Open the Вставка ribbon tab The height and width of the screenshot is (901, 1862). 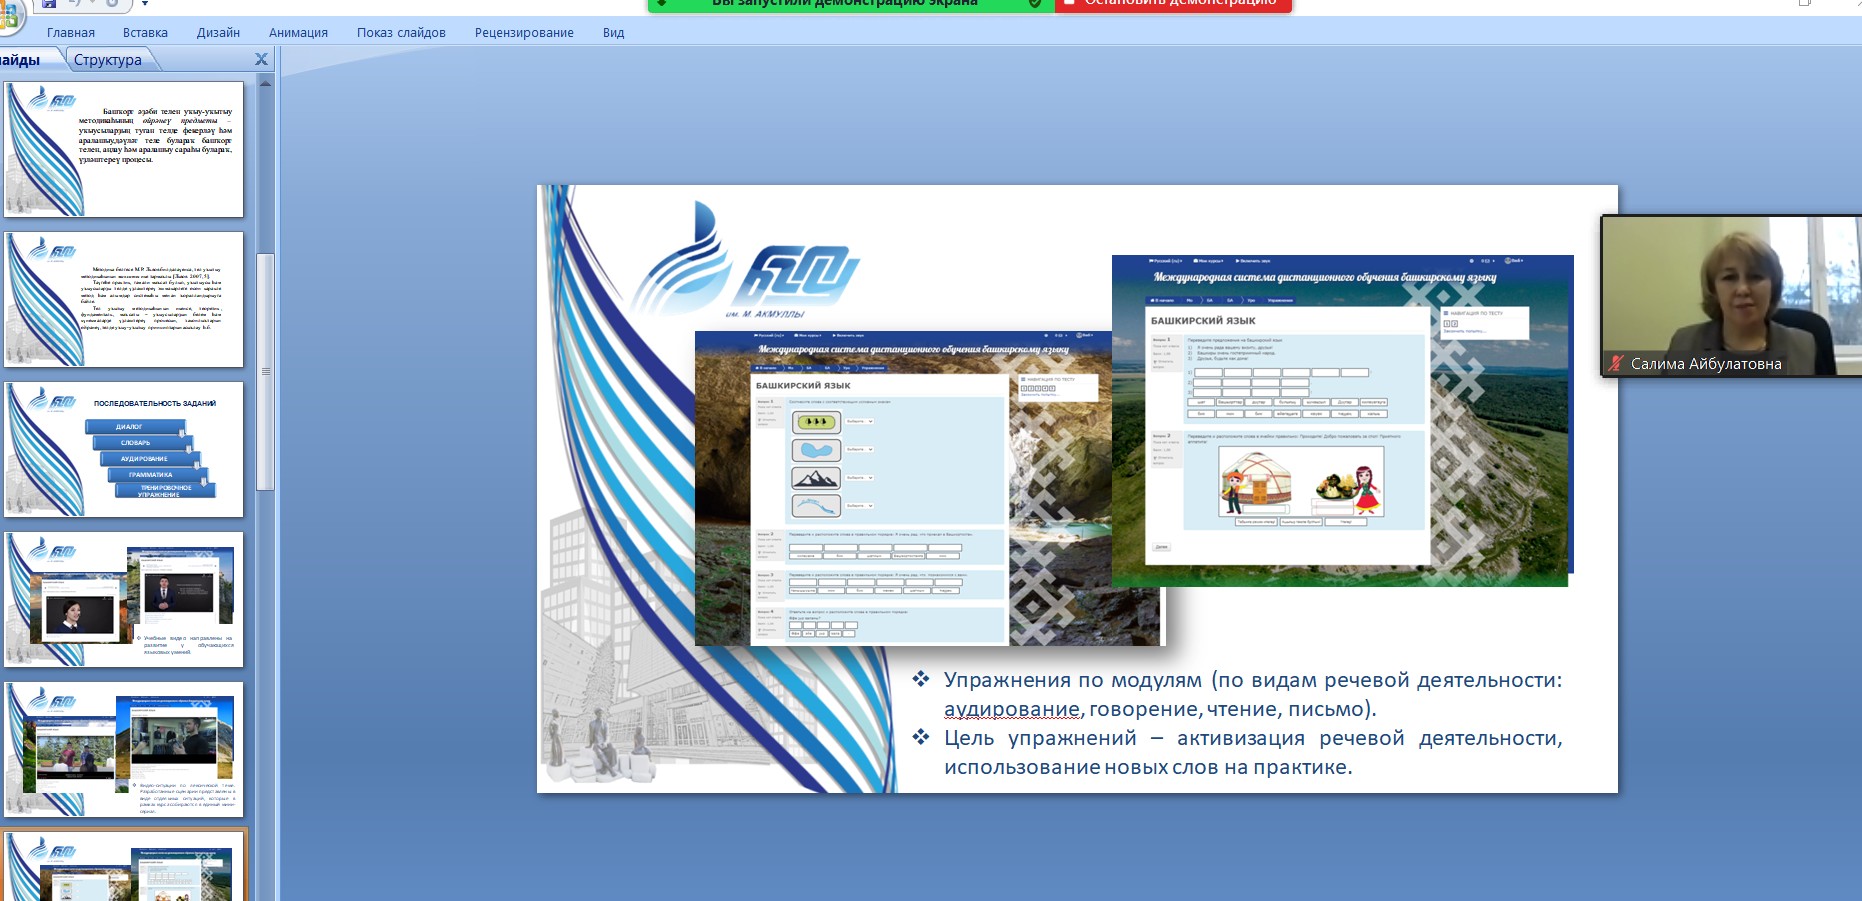(x=145, y=33)
